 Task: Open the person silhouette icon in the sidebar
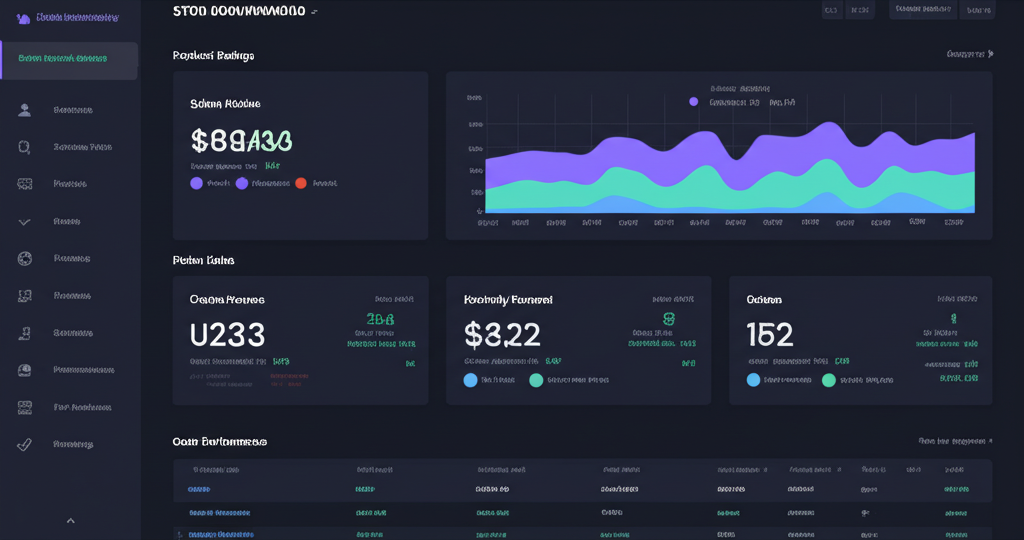click(x=24, y=110)
